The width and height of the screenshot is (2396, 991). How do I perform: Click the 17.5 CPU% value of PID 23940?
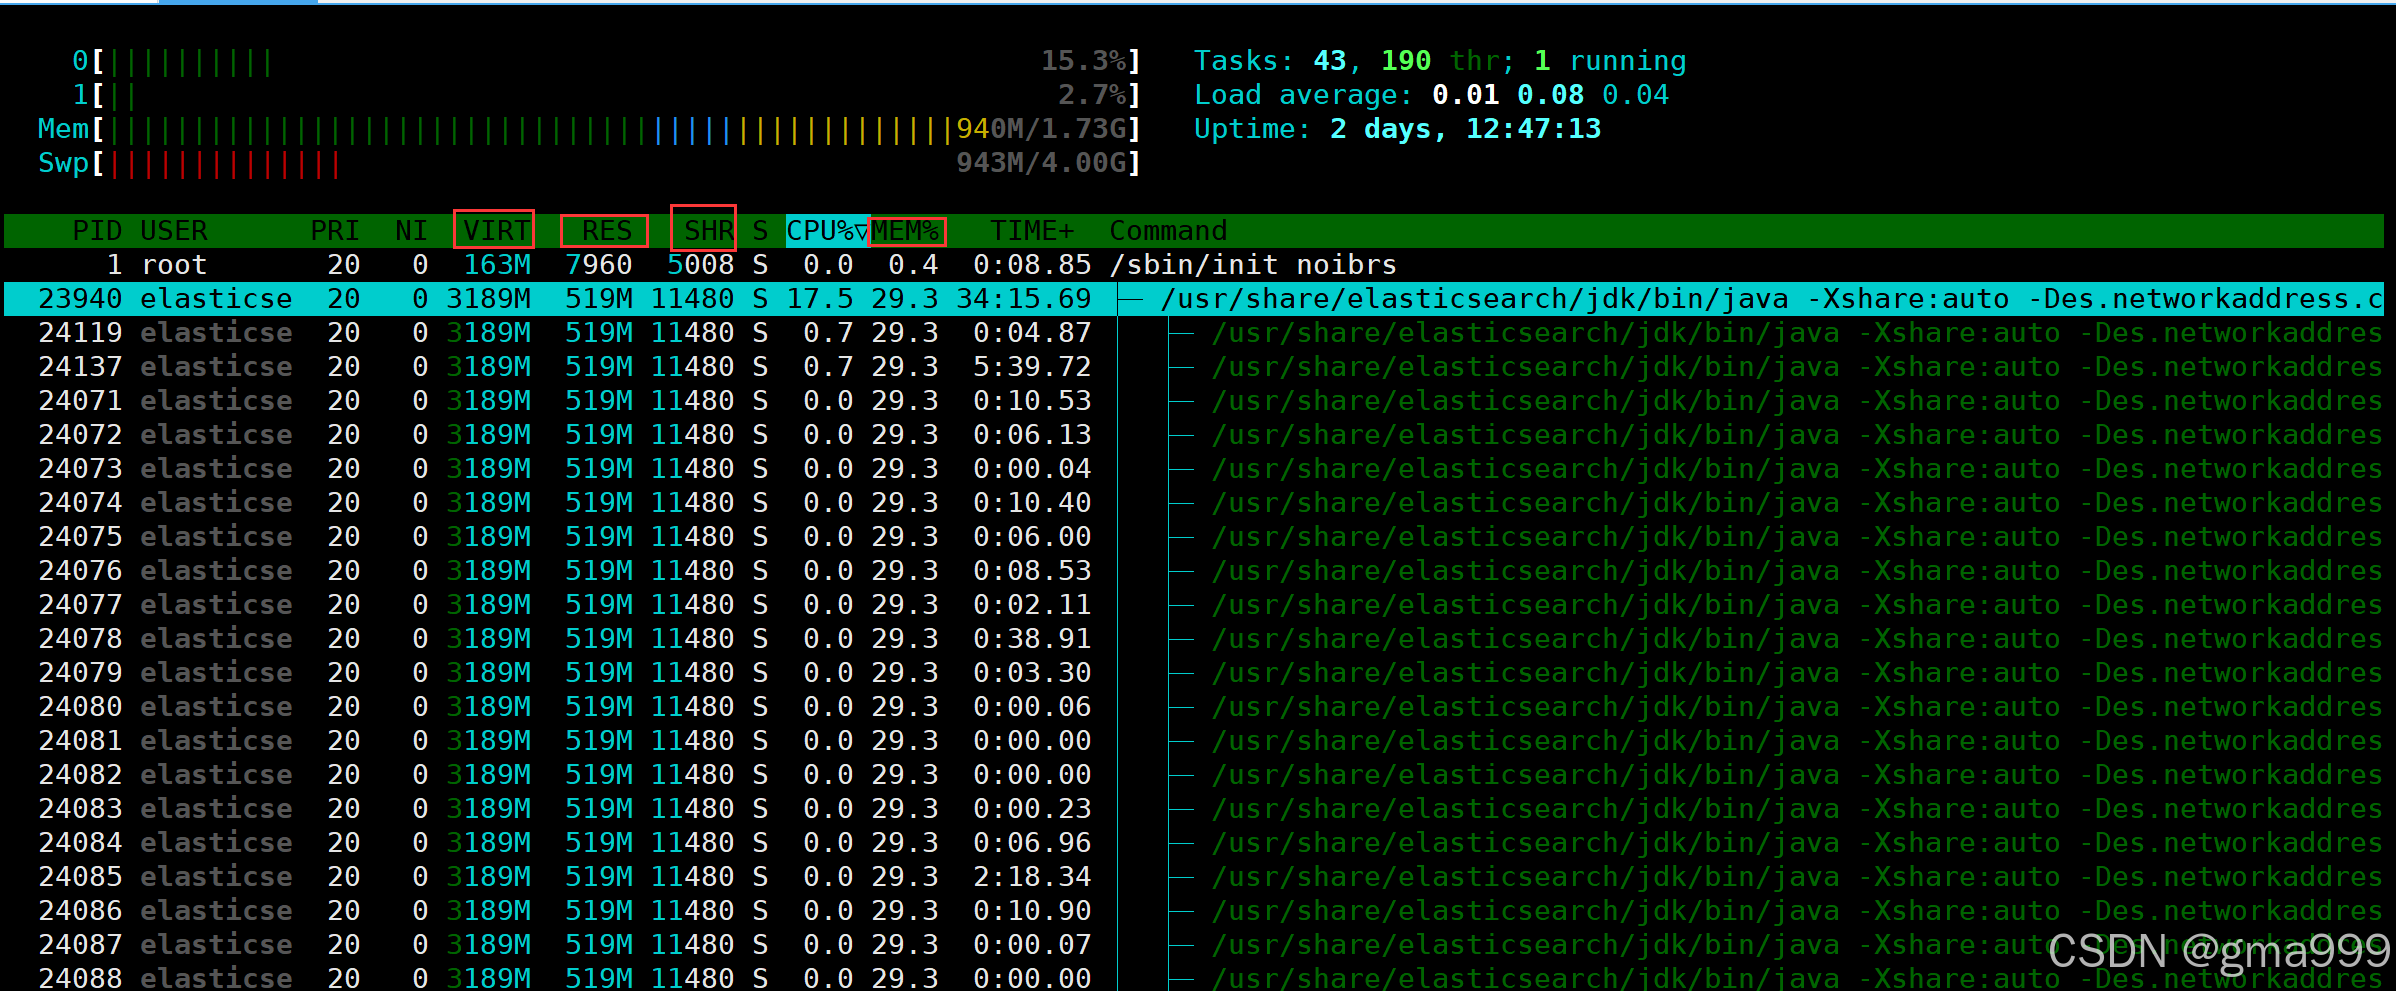coord(819,299)
